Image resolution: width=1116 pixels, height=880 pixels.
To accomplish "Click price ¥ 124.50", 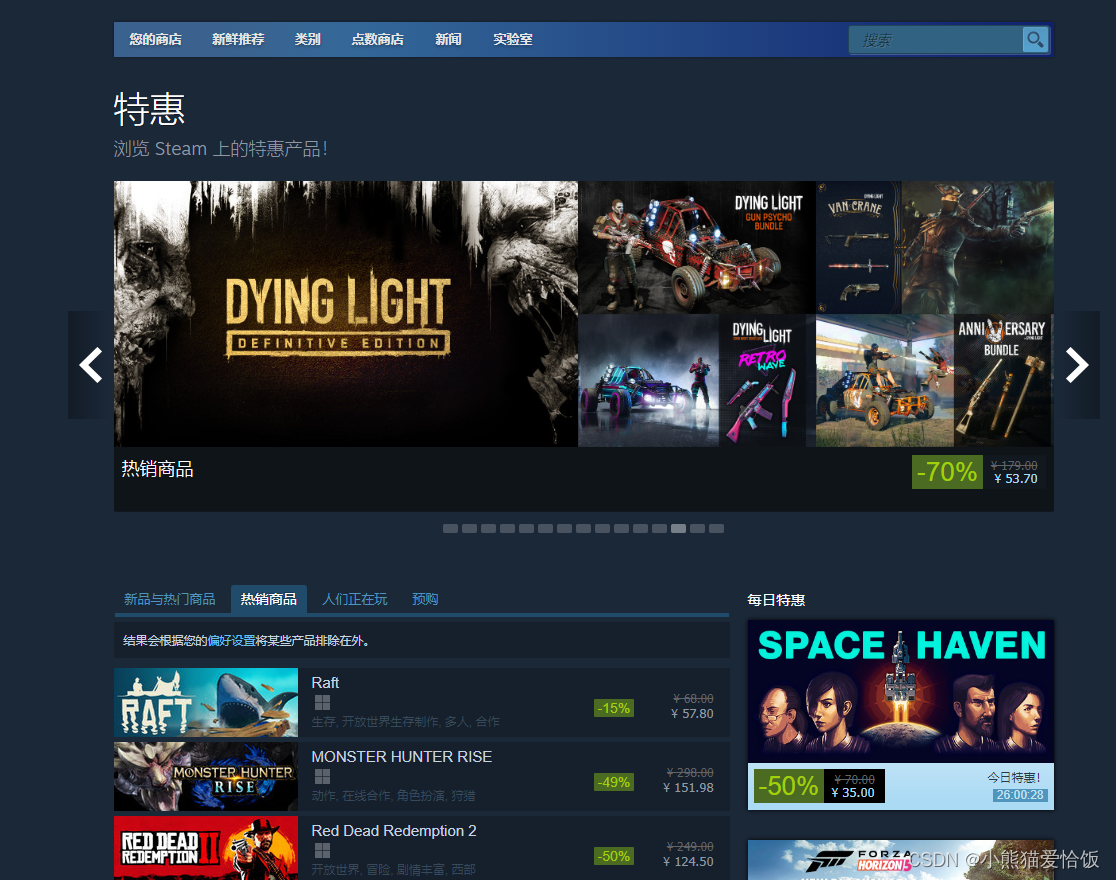I will click(x=688, y=861).
